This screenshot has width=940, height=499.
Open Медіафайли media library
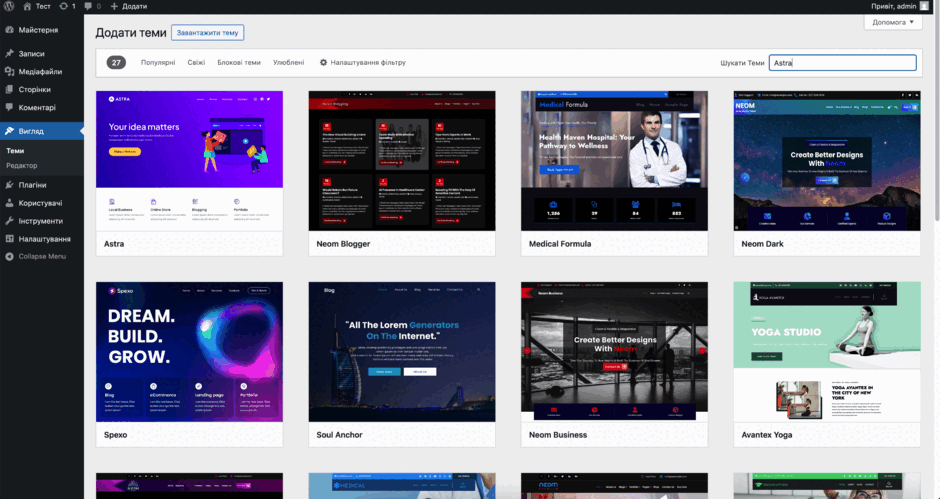coord(42,71)
